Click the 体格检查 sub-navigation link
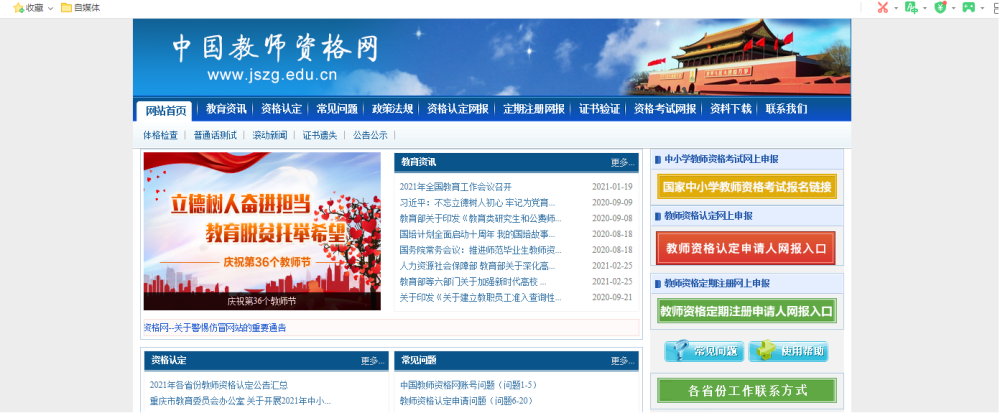This screenshot has height=413, width=1000. [161, 135]
